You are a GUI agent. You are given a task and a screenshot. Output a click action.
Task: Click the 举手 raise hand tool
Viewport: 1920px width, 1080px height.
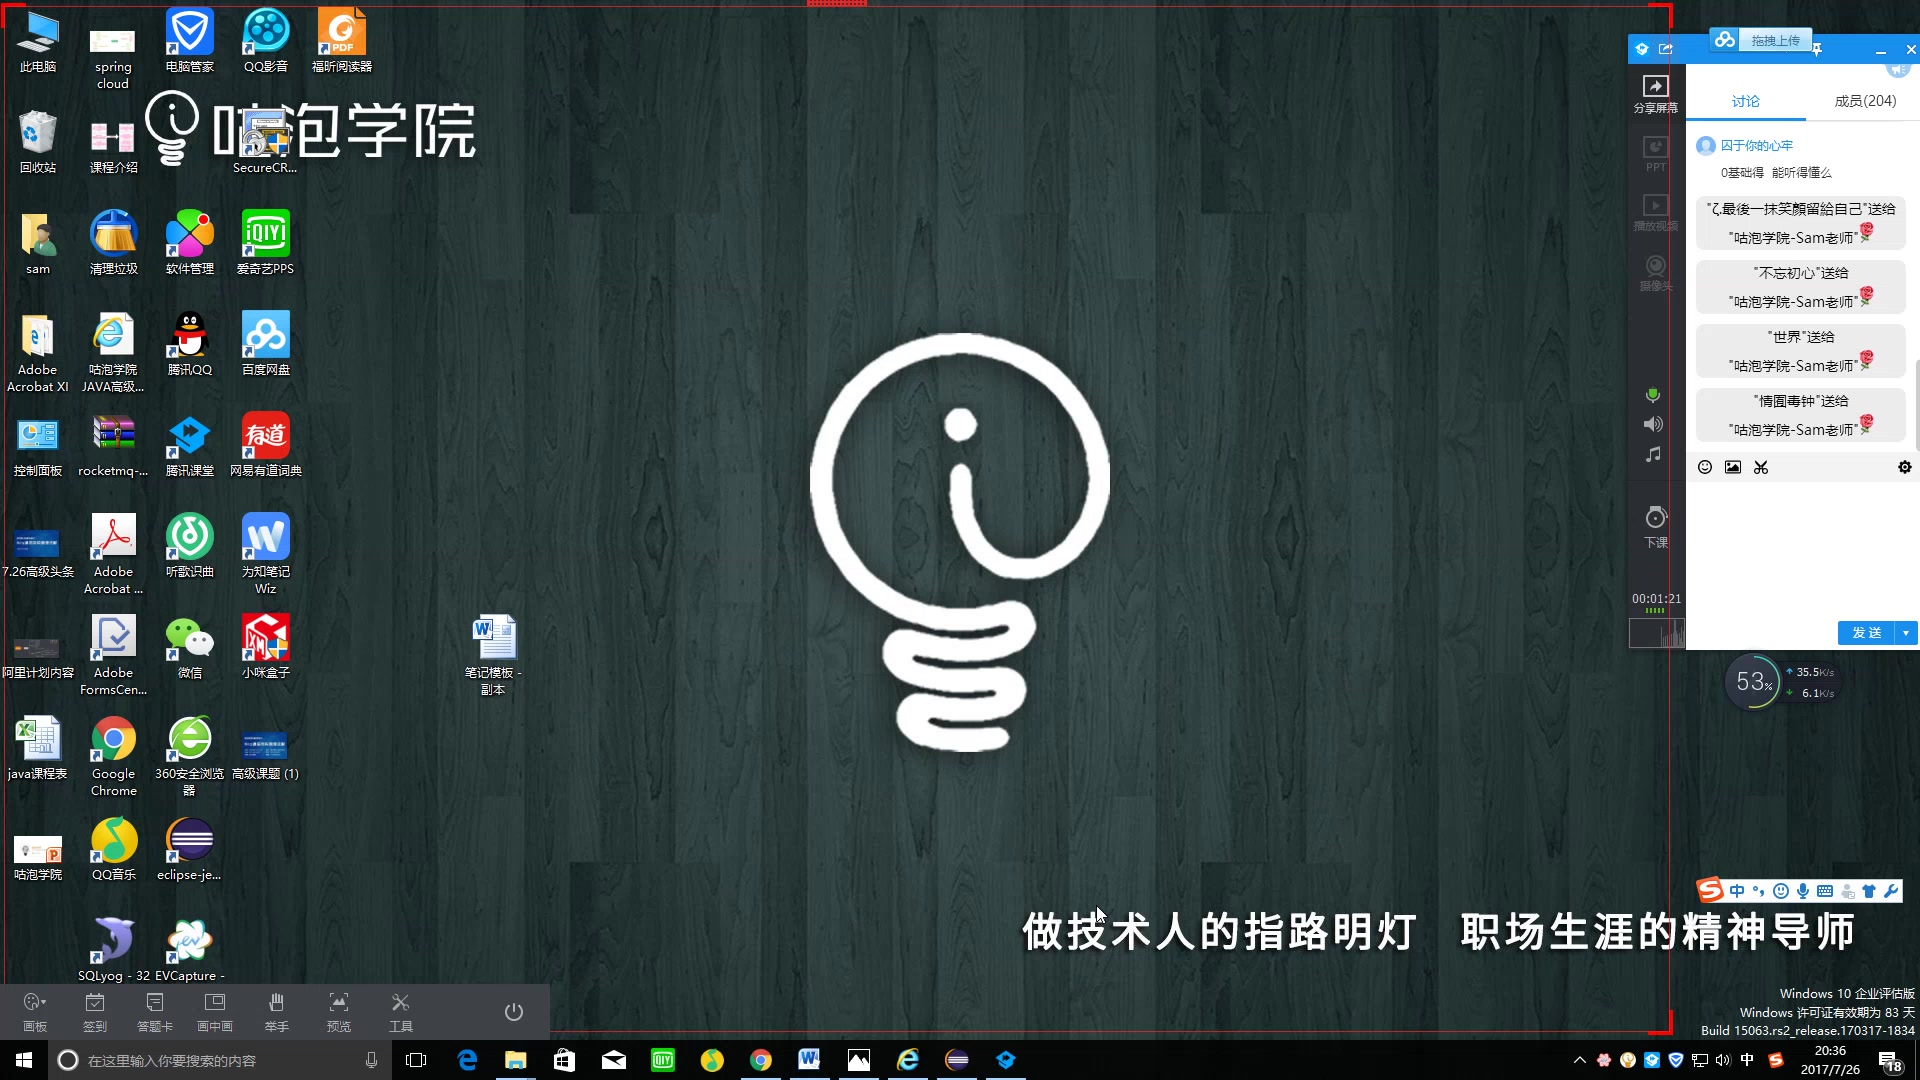coord(277,1012)
